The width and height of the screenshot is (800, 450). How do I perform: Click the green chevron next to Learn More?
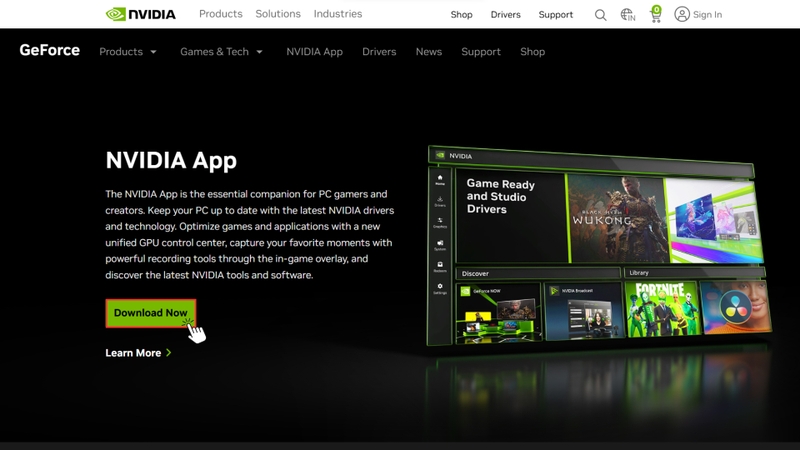pyautogui.click(x=168, y=353)
